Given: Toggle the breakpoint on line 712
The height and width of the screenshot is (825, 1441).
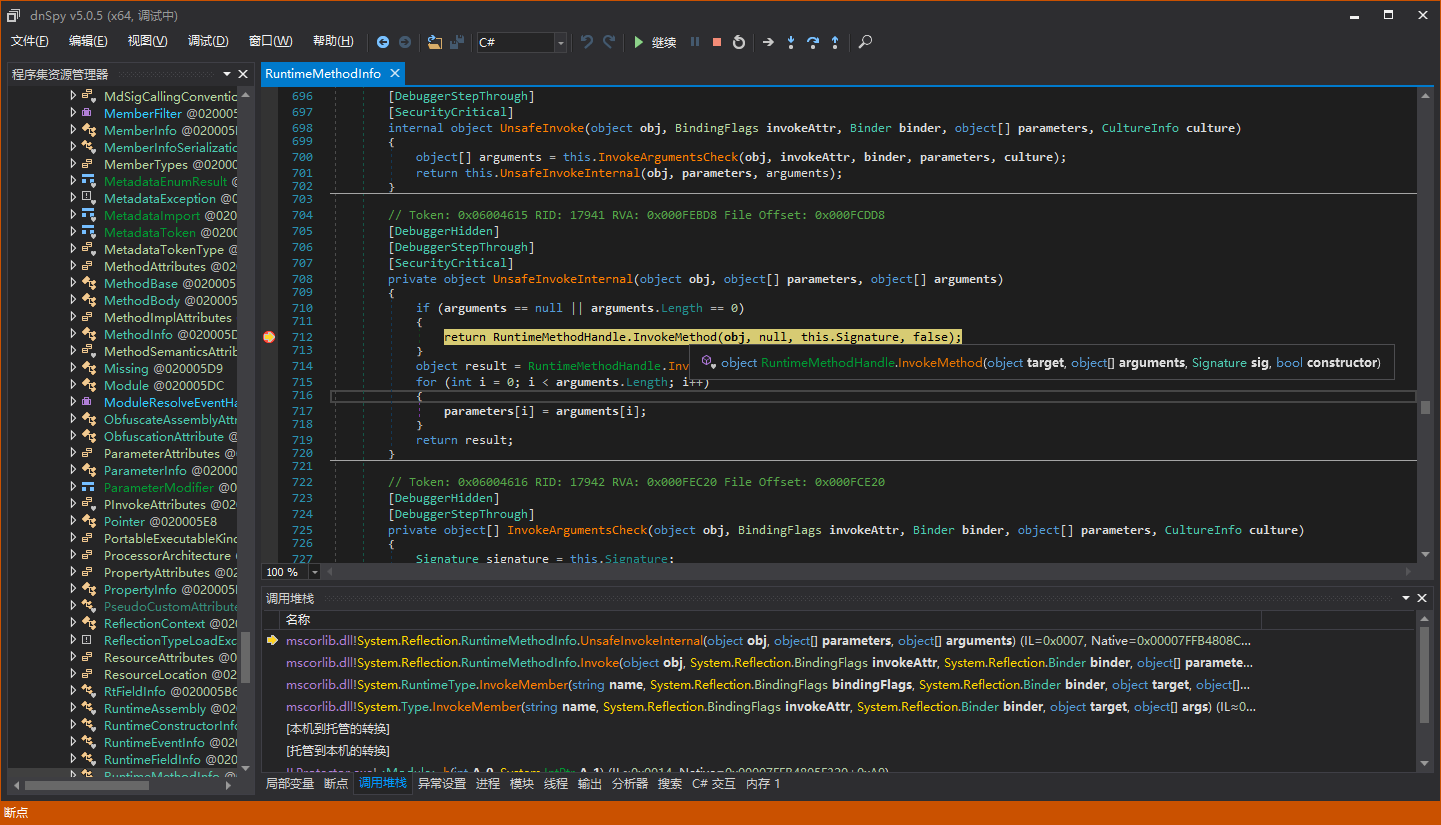Looking at the screenshot, I should 269,338.
